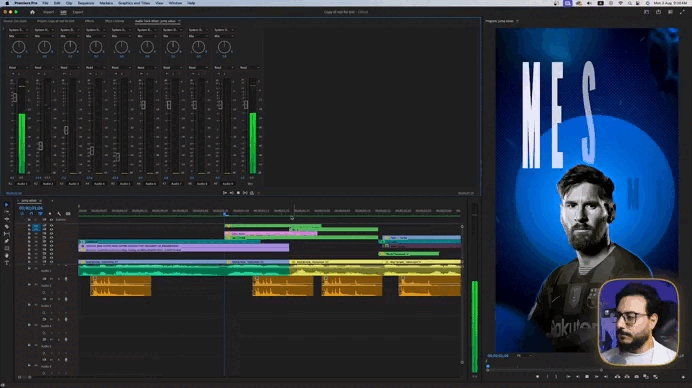Select the Slip tool
Viewport: 692px width, 388px height.
click(x=7, y=234)
